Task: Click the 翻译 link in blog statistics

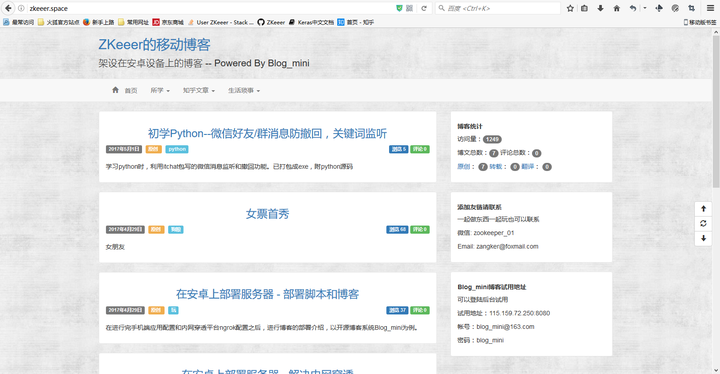Action: click(528, 166)
